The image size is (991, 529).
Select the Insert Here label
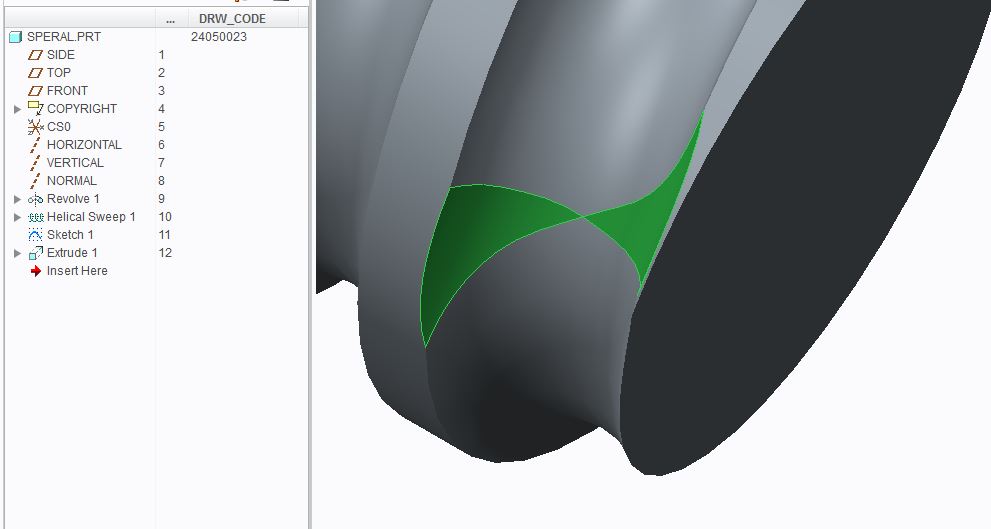coord(77,271)
